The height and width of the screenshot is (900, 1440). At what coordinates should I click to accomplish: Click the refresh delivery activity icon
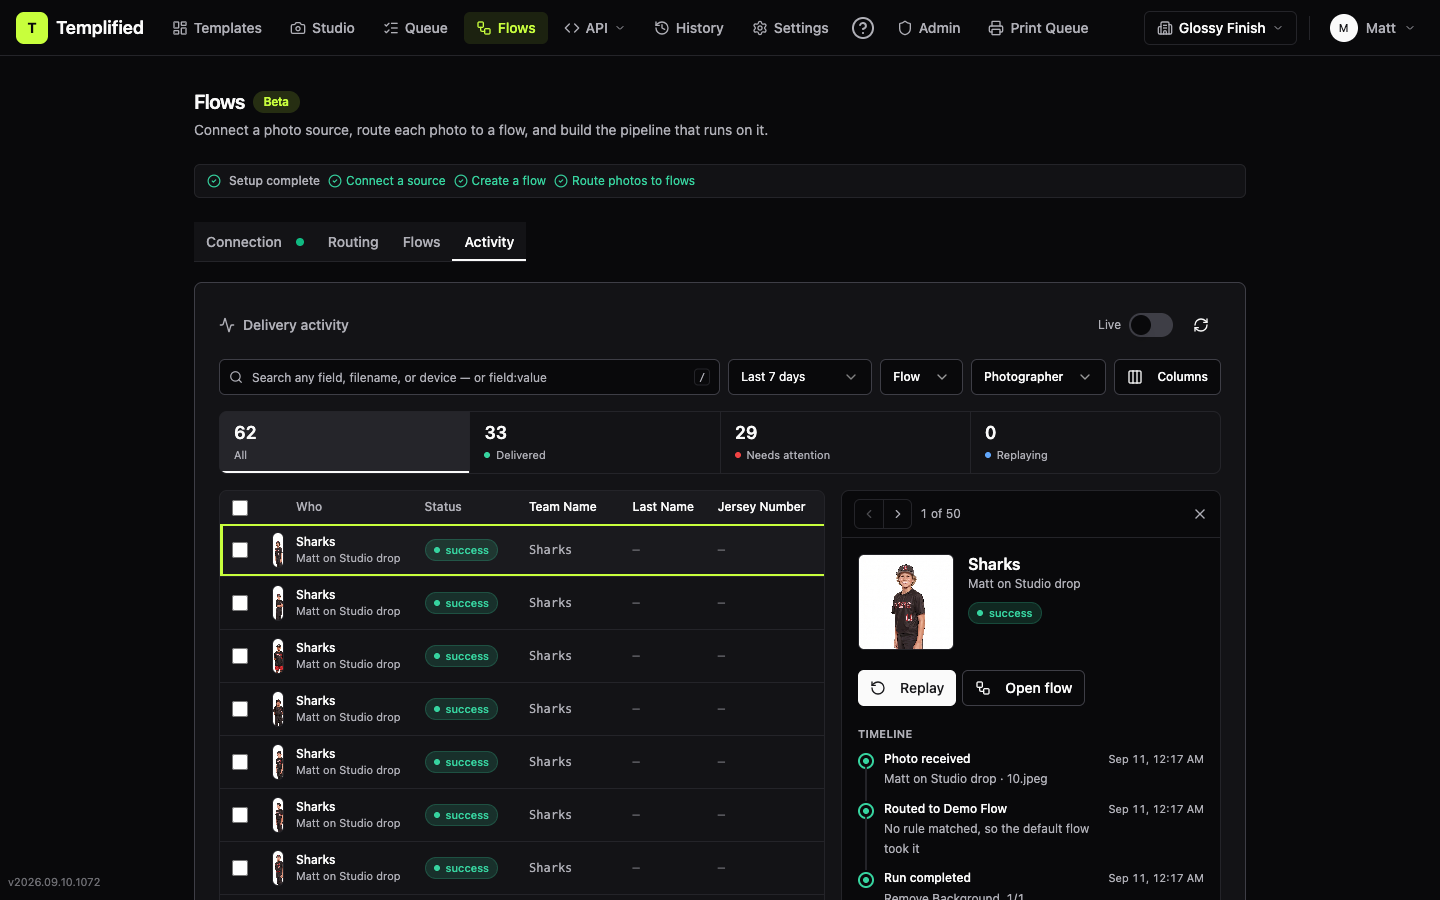[1201, 325]
